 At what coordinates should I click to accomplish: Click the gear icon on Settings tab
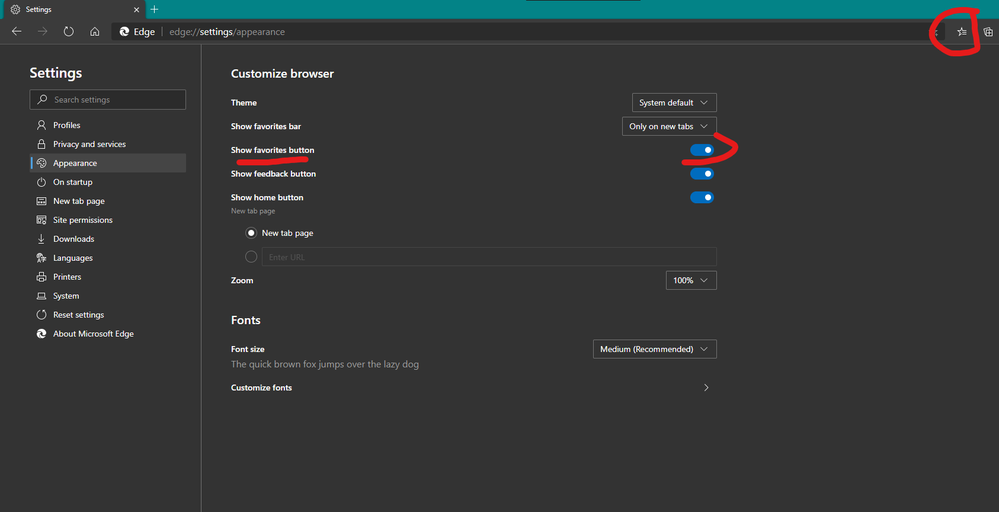pyautogui.click(x=15, y=10)
